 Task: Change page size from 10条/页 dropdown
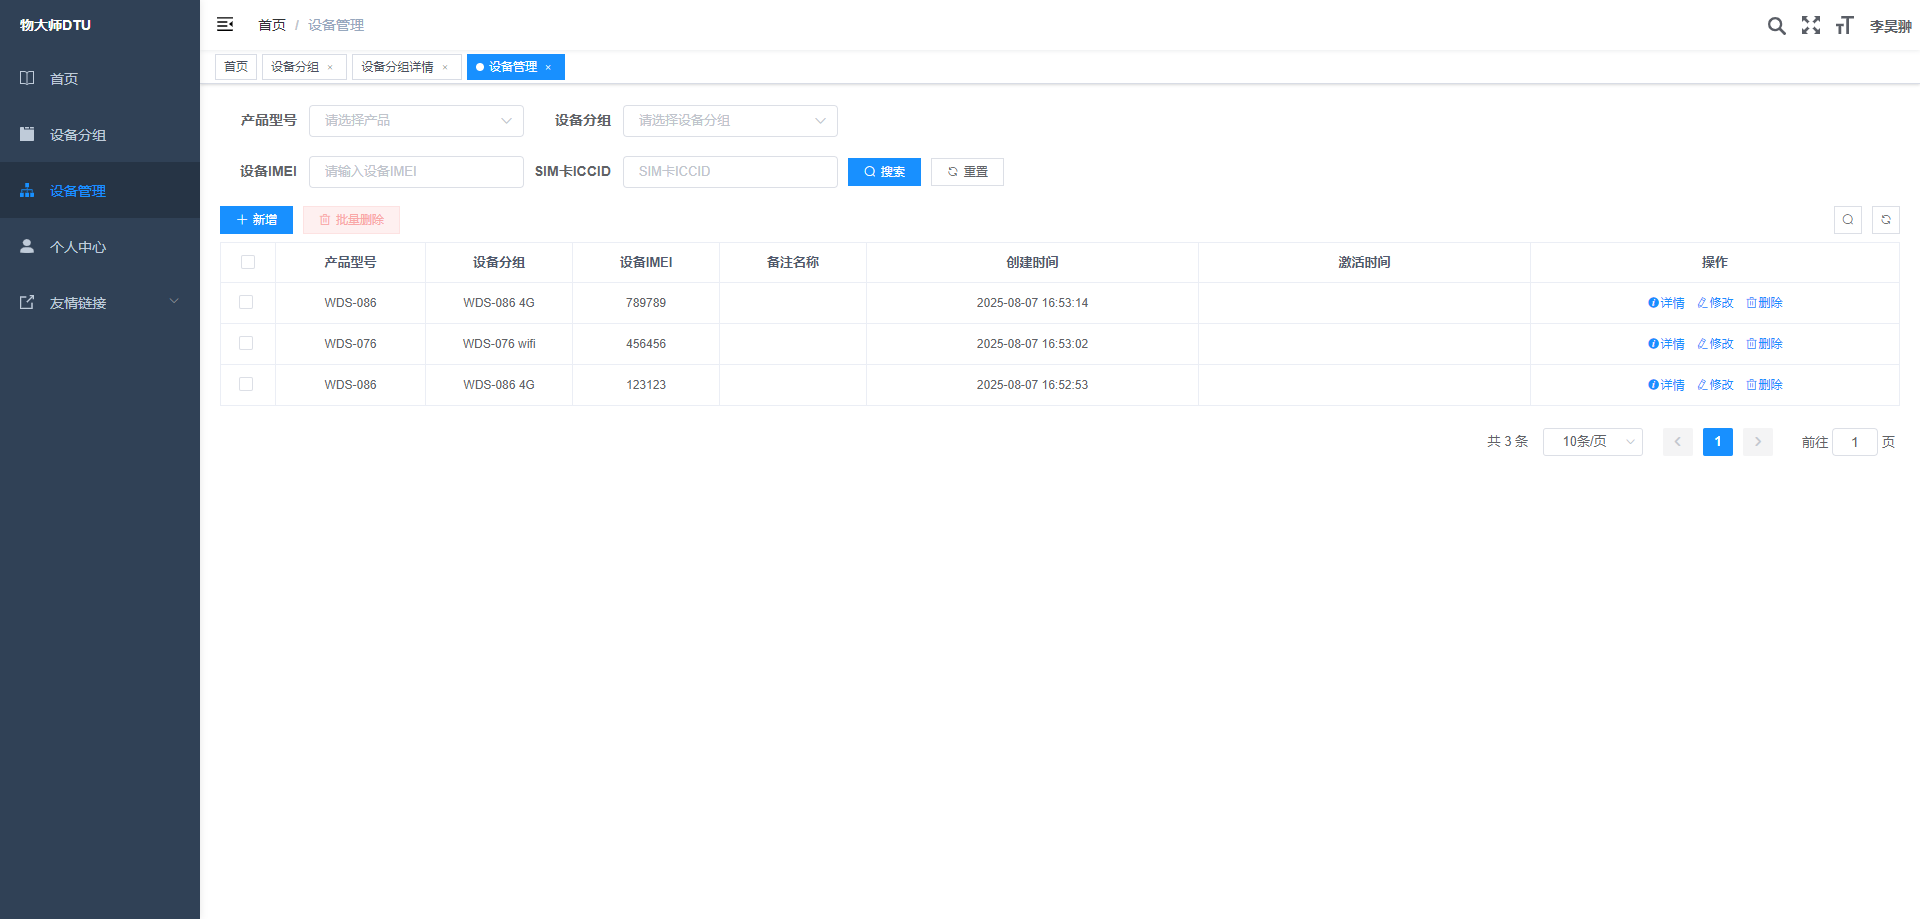pyautogui.click(x=1592, y=442)
